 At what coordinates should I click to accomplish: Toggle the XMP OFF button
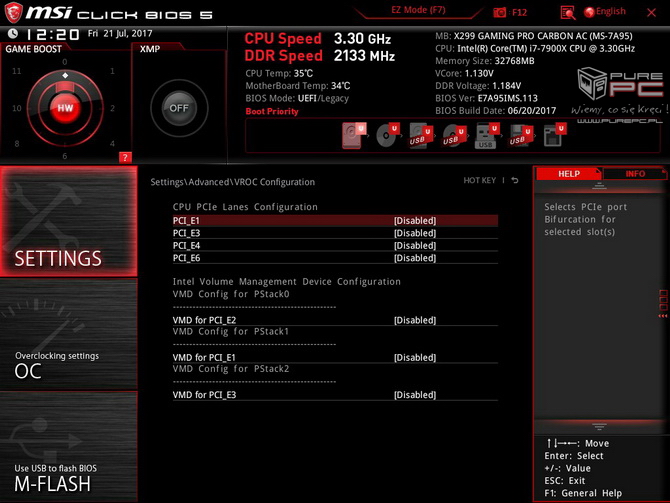coord(179,108)
